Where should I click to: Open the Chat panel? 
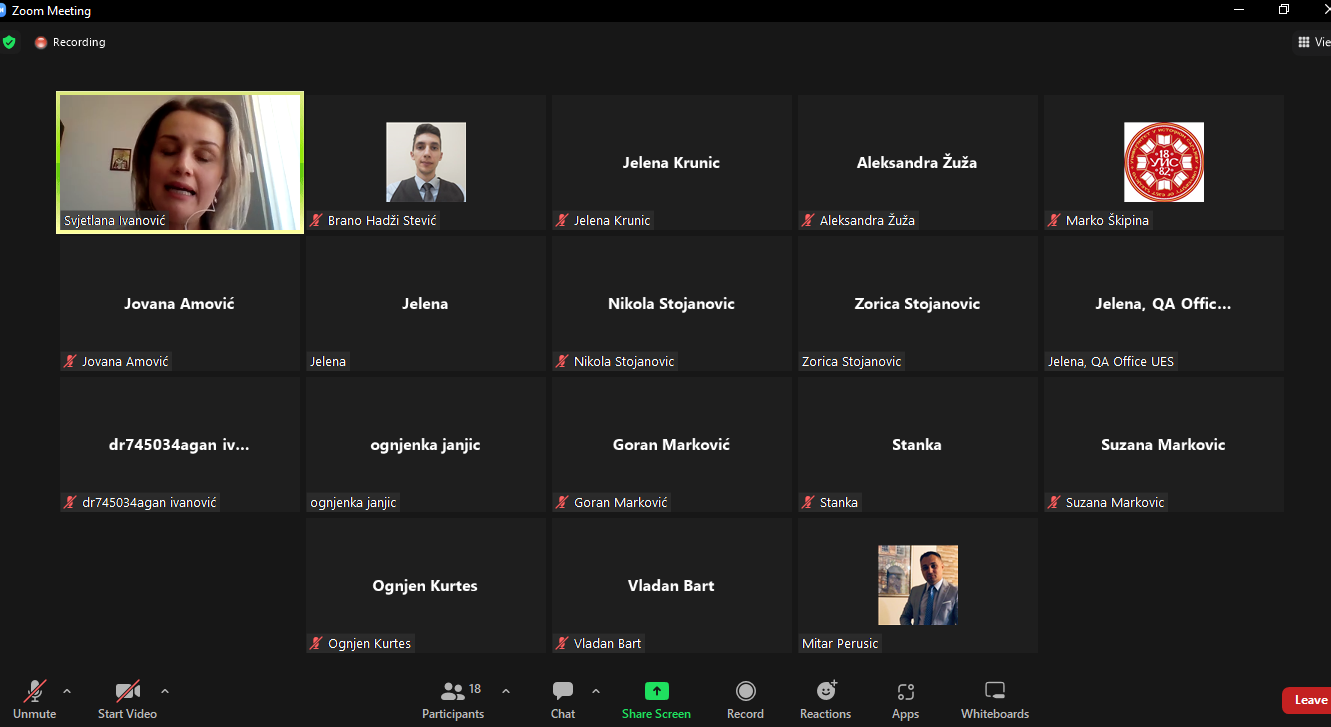pyautogui.click(x=563, y=700)
